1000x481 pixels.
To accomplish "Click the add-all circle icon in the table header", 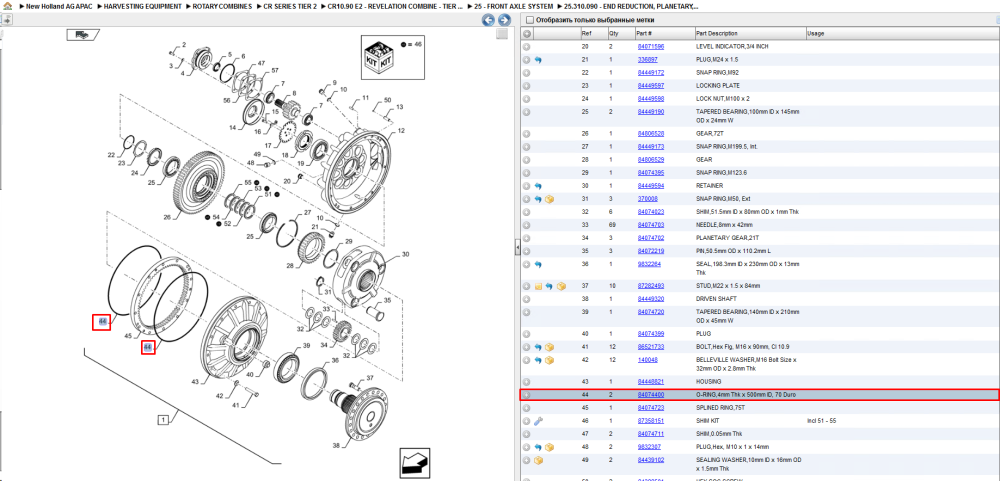I will pos(527,33).
